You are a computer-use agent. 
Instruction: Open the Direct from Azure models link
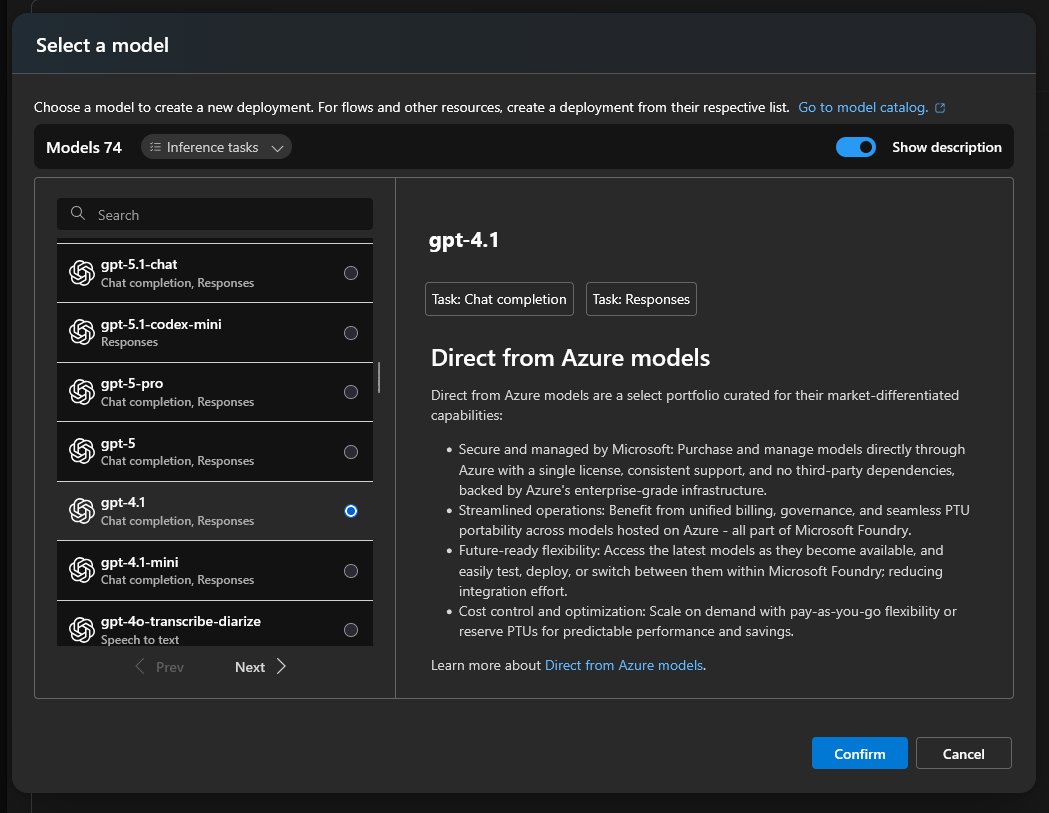coord(624,665)
